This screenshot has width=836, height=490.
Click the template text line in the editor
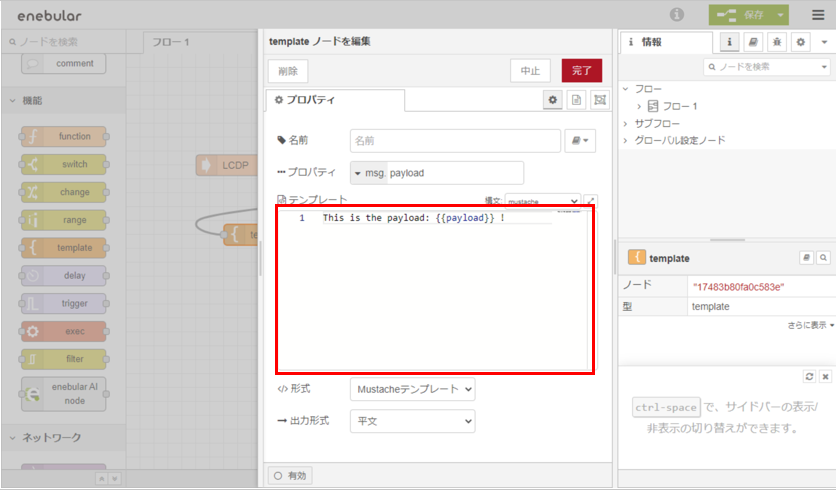click(413, 218)
